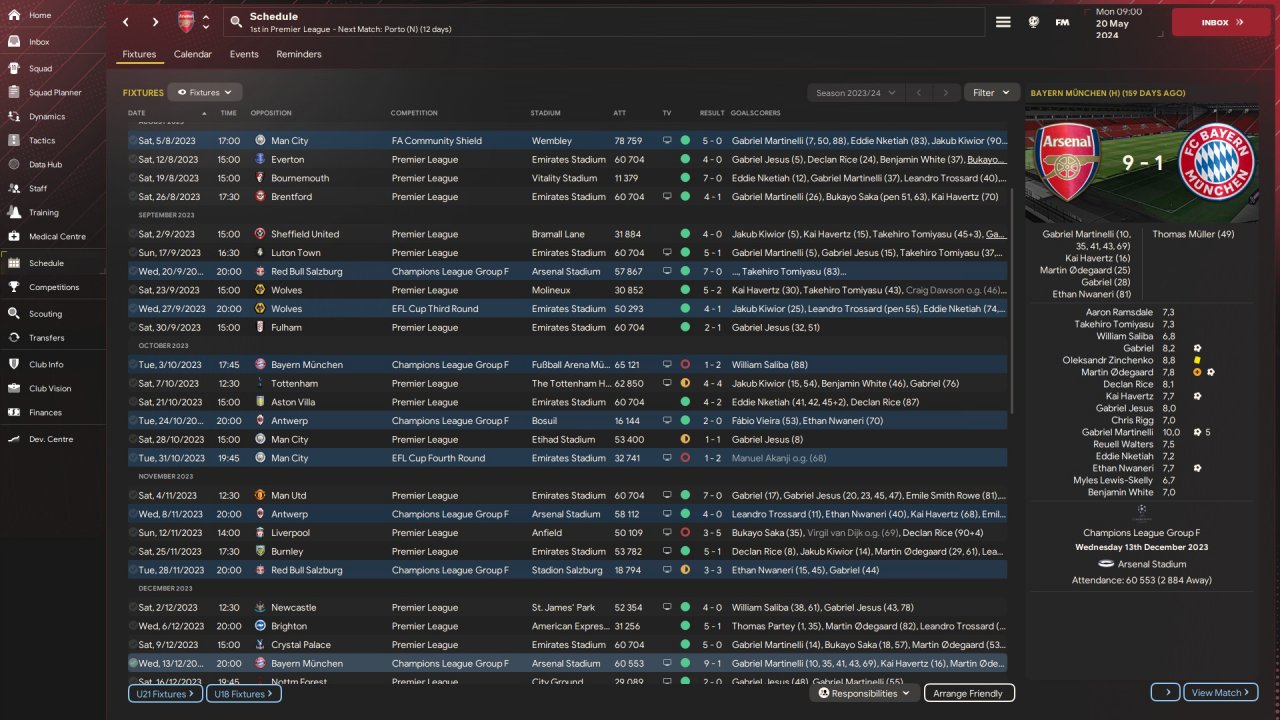Switch to the Calendar tab

click(x=193, y=54)
